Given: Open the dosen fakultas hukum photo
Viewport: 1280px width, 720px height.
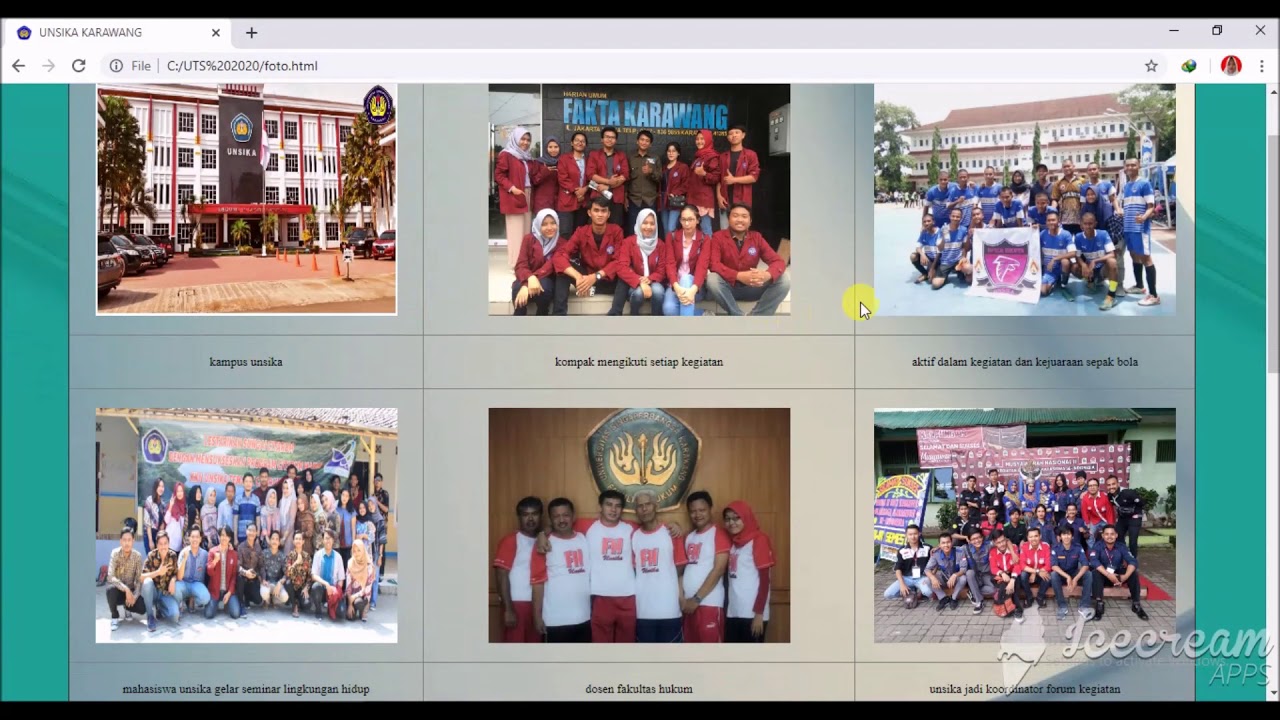Looking at the screenshot, I should (x=639, y=525).
